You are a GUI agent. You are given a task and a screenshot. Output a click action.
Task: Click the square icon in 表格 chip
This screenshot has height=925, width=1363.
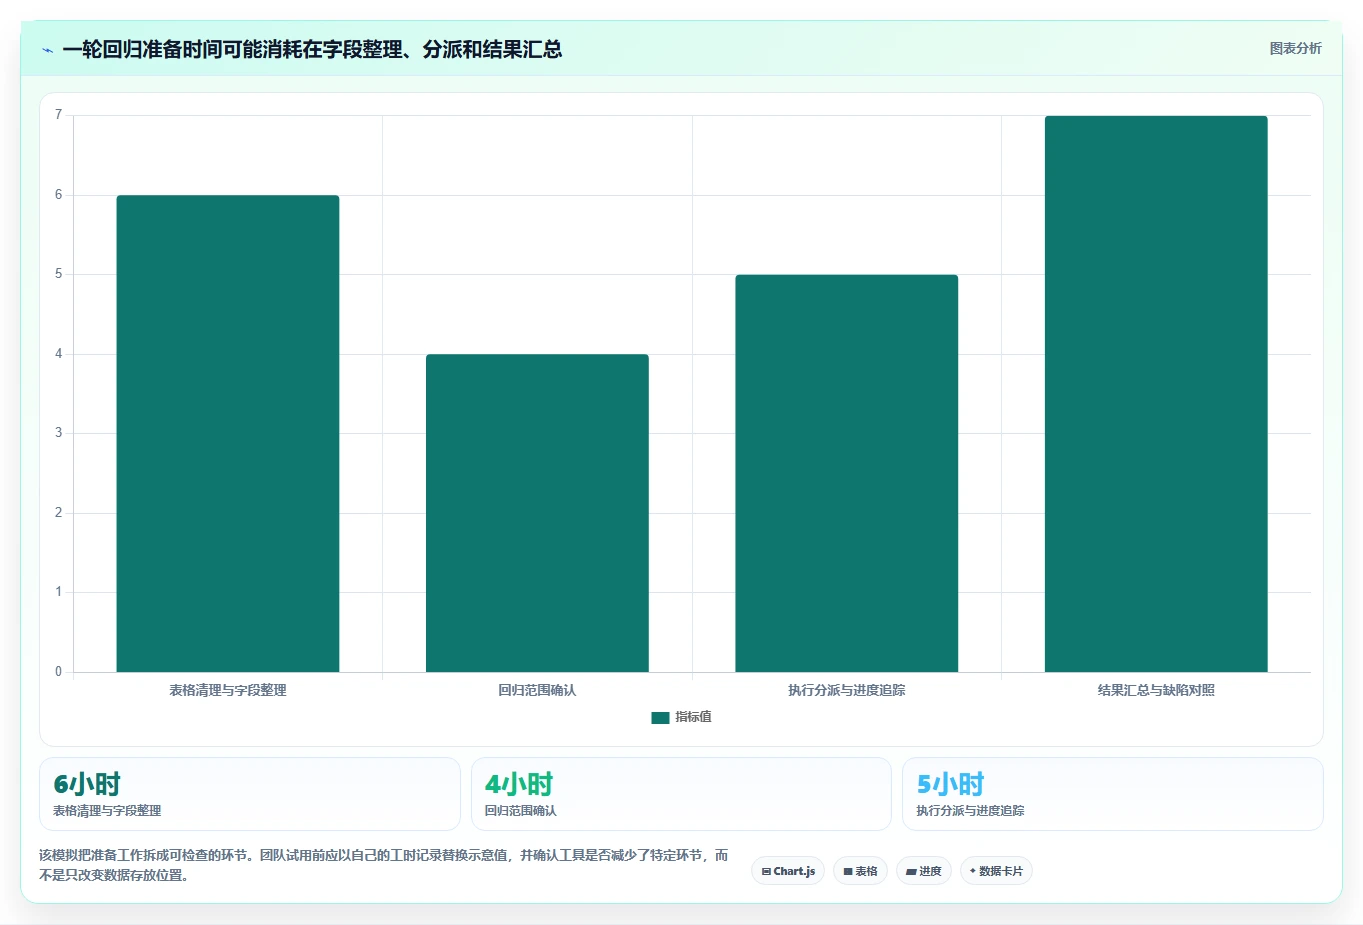pyautogui.click(x=848, y=872)
